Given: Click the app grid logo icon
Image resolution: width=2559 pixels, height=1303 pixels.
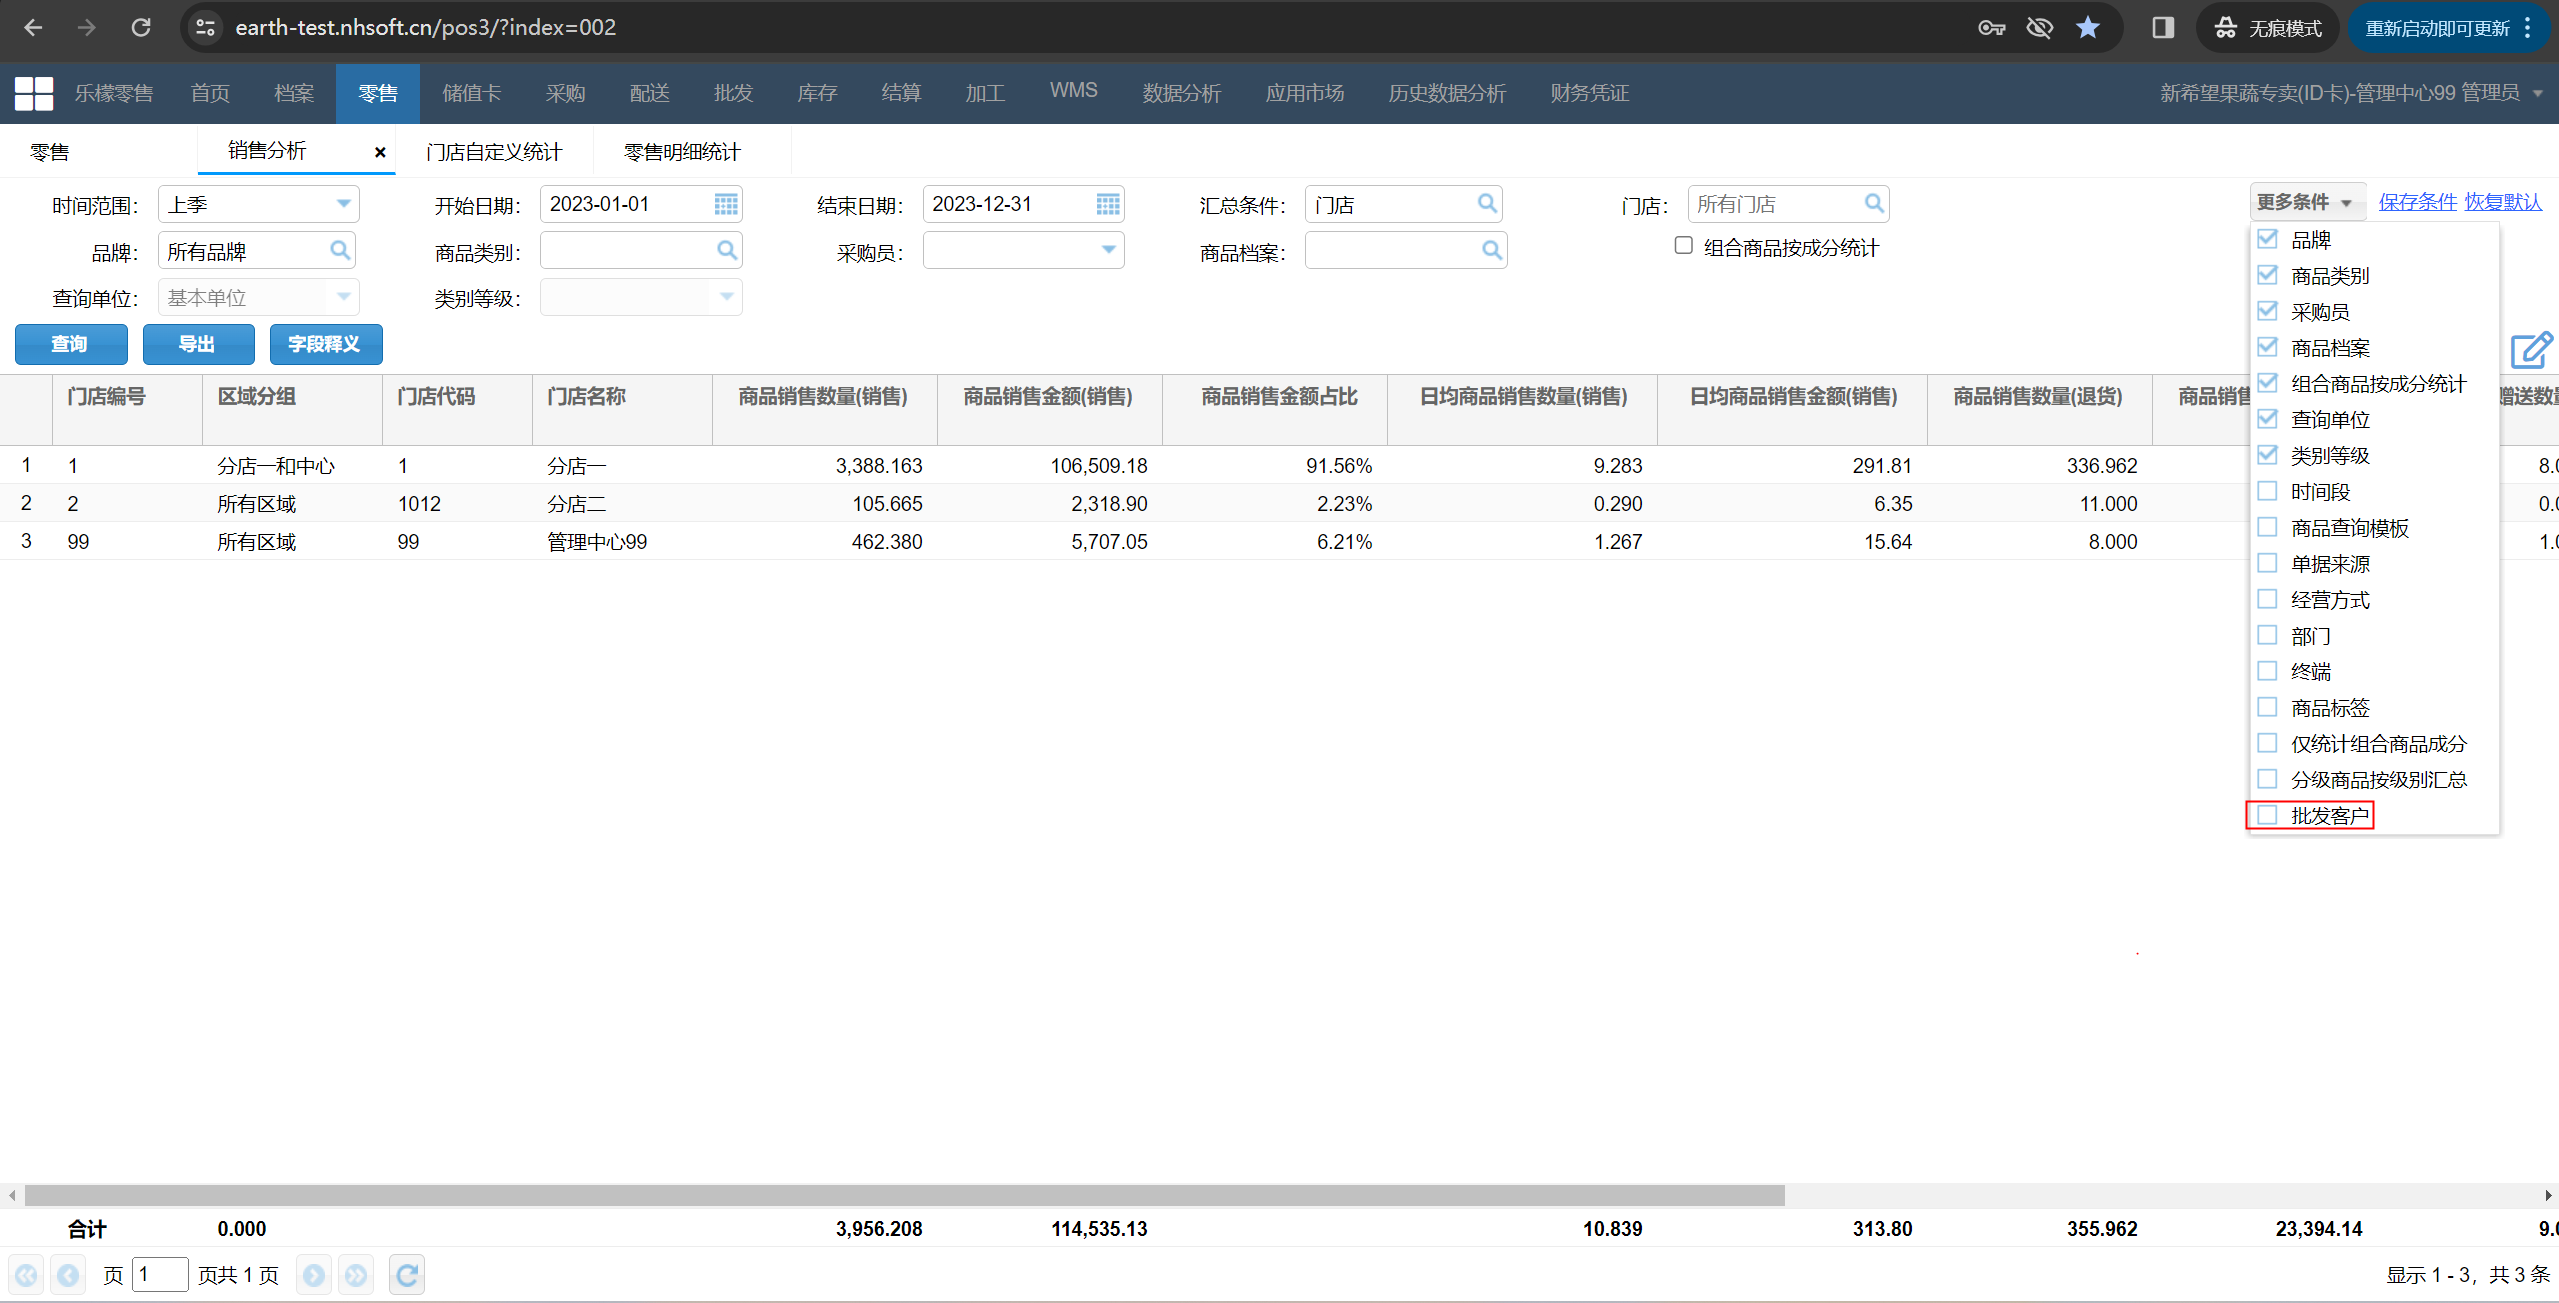Looking at the screenshot, I should [34, 93].
